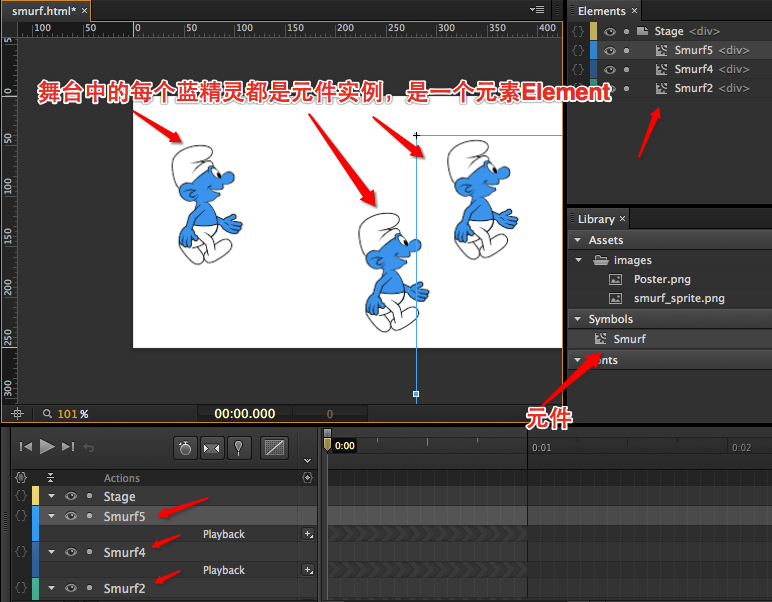The height and width of the screenshot is (602, 772).
Task: Collapse Smurf5 row in timeline
Action: tap(51, 515)
